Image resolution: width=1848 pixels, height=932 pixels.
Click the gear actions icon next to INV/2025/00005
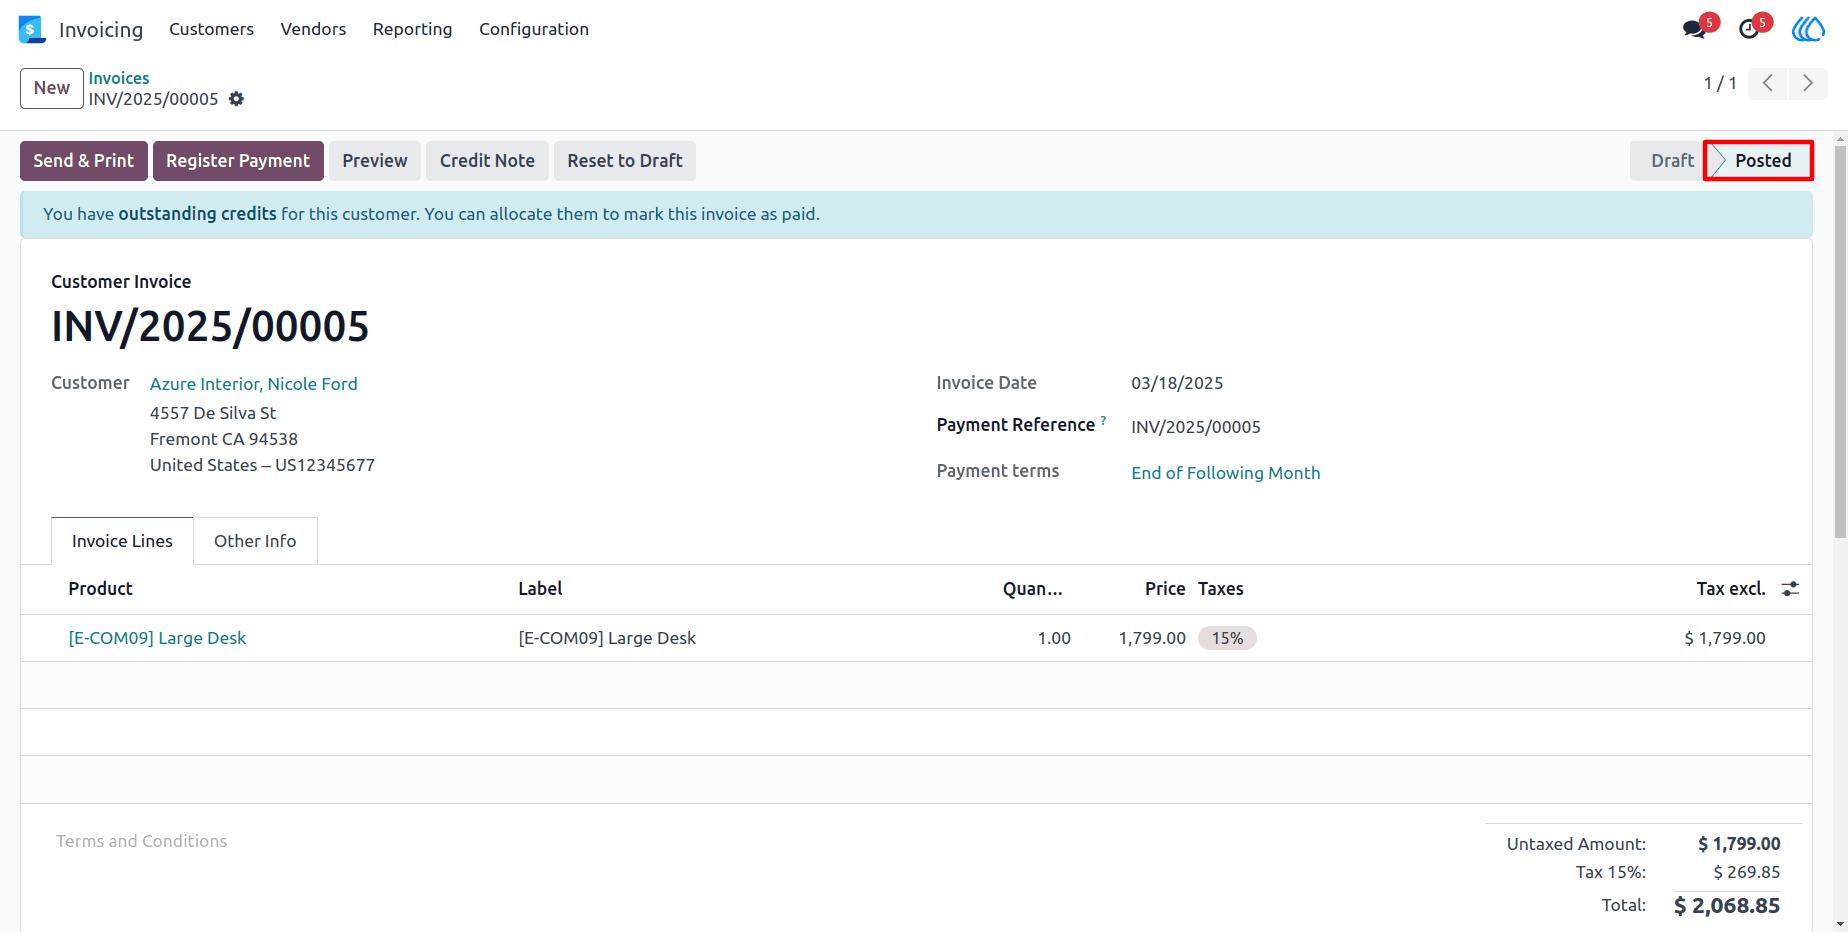point(236,99)
